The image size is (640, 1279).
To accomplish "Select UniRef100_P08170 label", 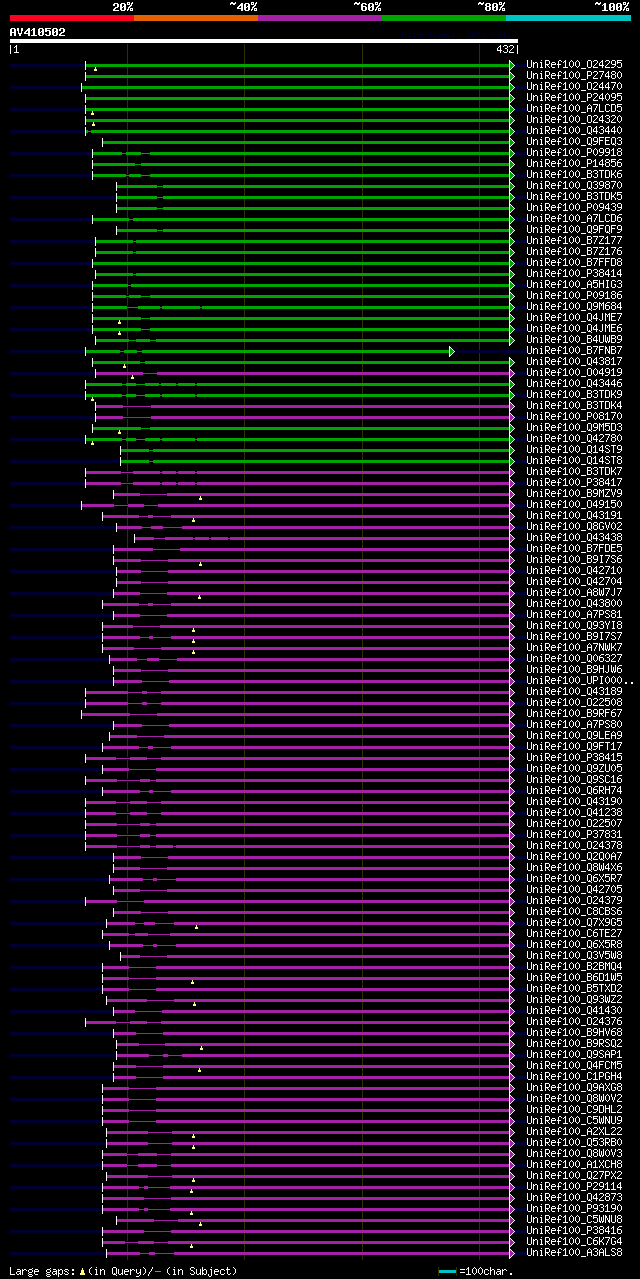I will click(573, 416).
